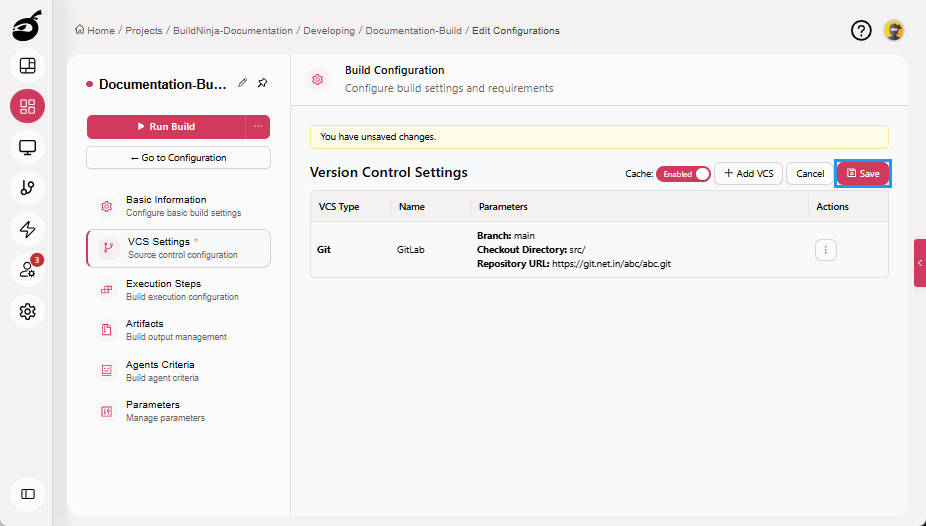The image size is (926, 526).
Task: Open the dashboard layout icon in sidebar
Action: (27, 66)
